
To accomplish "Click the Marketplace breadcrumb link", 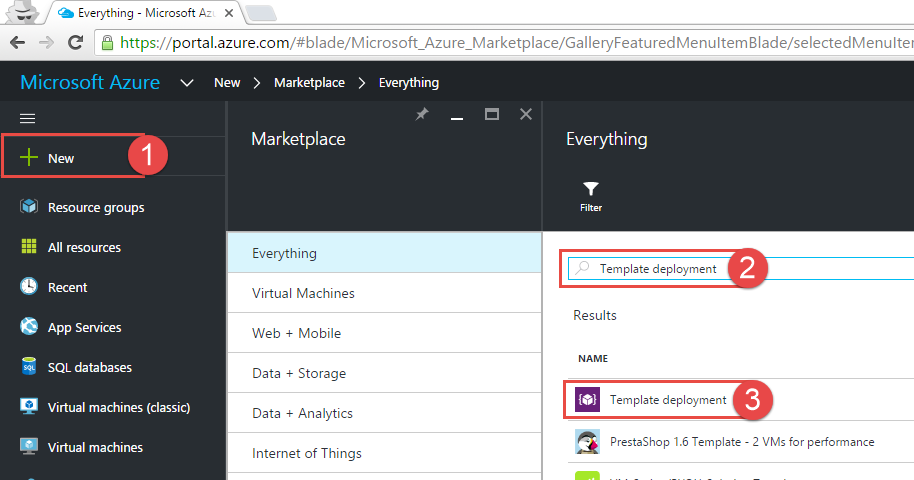I will [x=309, y=82].
